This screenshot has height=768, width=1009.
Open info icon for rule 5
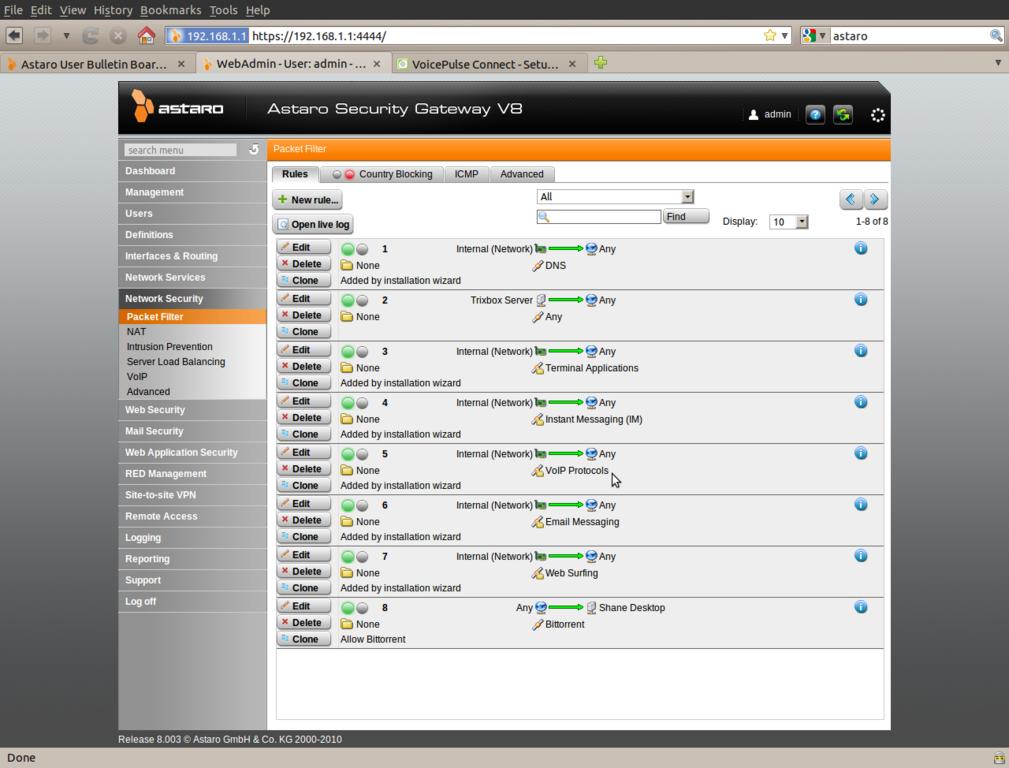pos(860,453)
